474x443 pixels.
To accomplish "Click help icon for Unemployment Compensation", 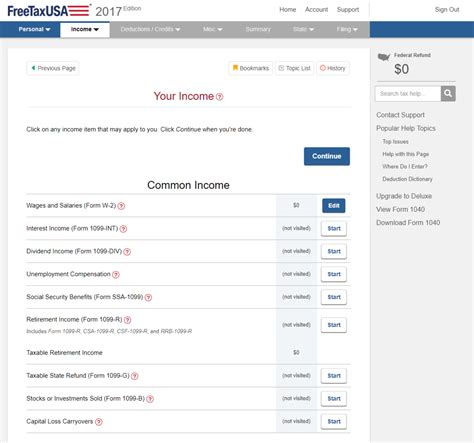I will click(116, 275).
